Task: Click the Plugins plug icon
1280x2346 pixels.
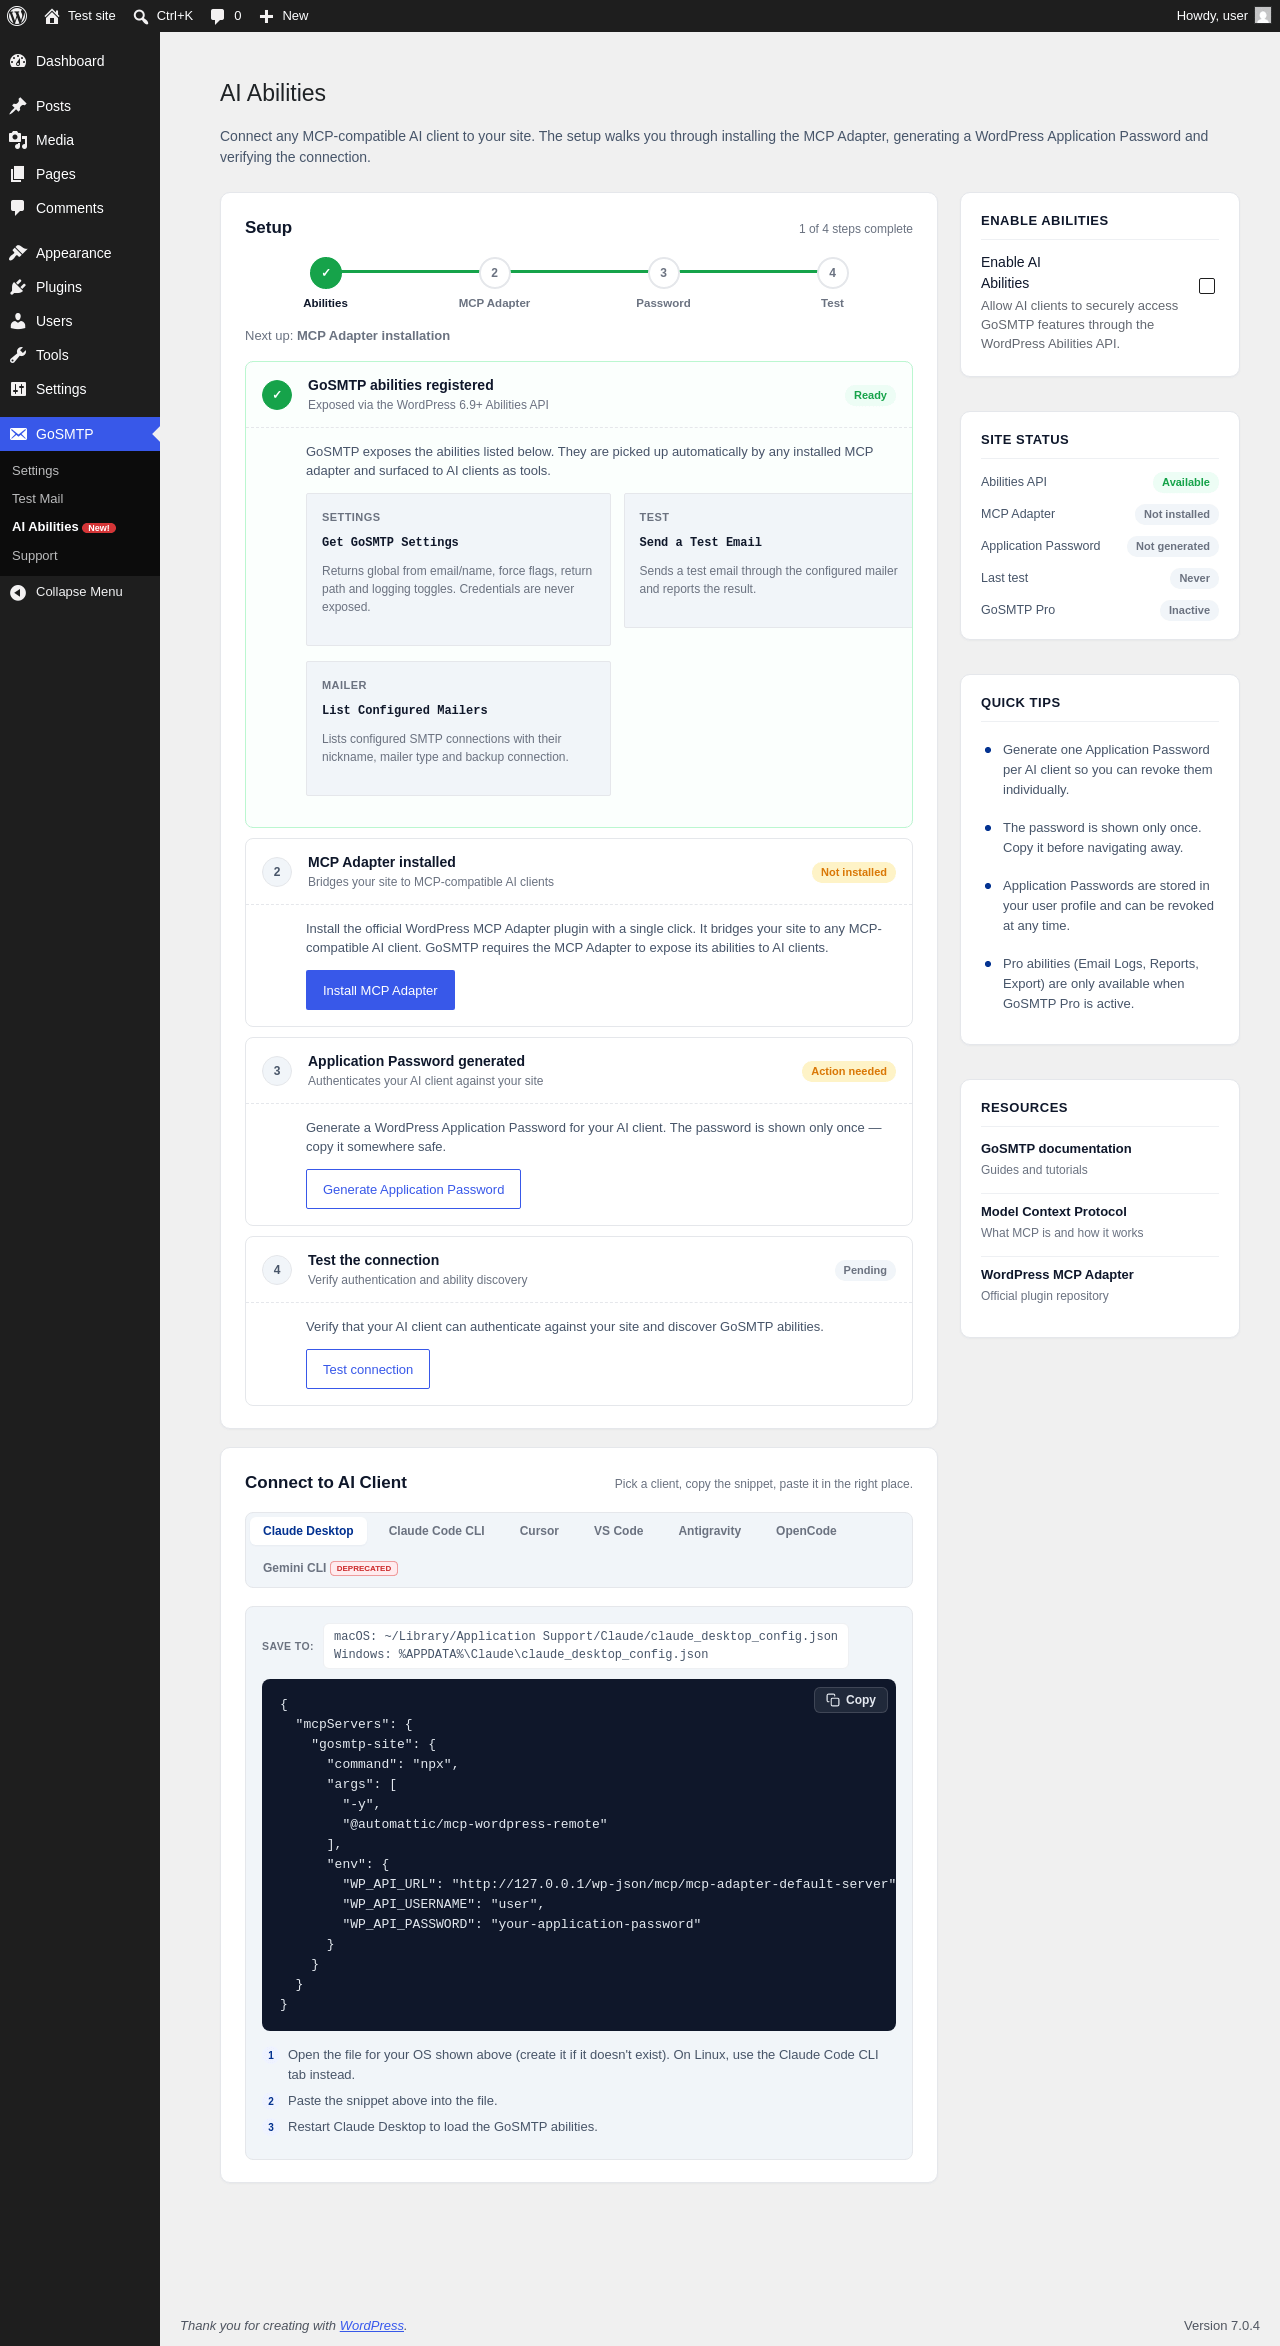Action: tap(18, 287)
